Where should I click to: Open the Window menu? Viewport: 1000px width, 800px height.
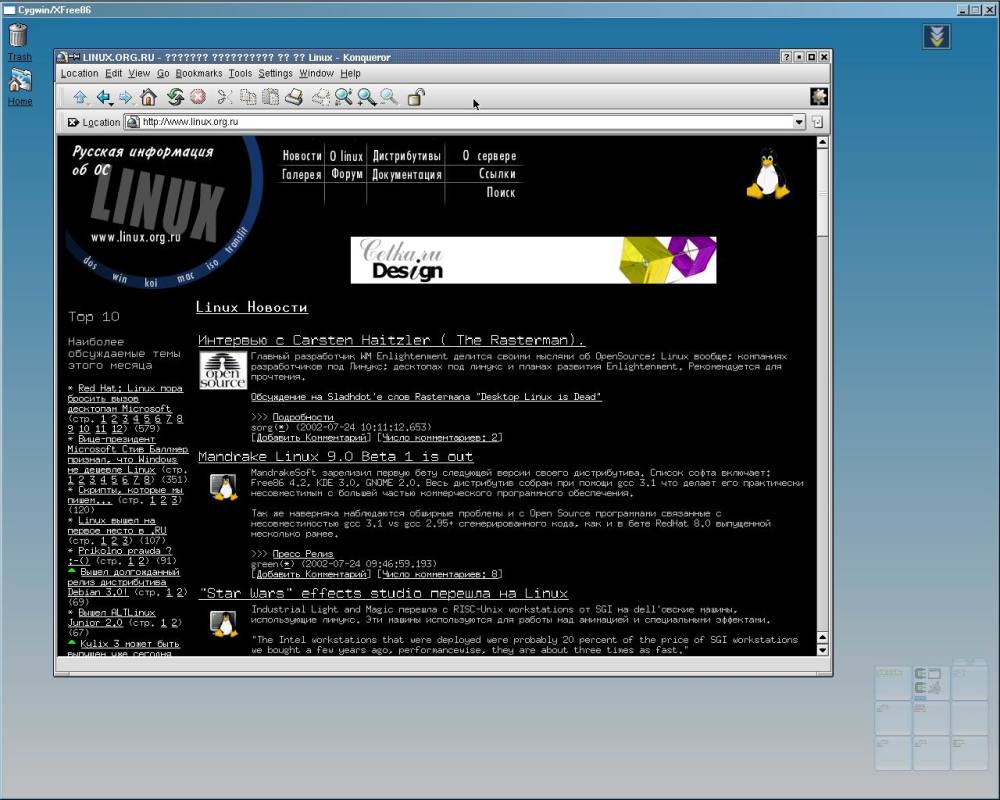click(x=316, y=73)
